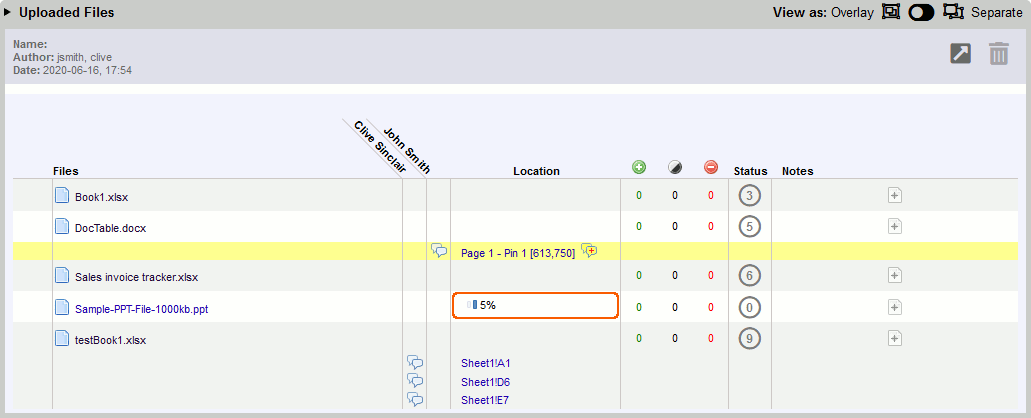Viewport: 1031px width, 418px height.
Task: Click the trash delete icon
Action: [999, 54]
